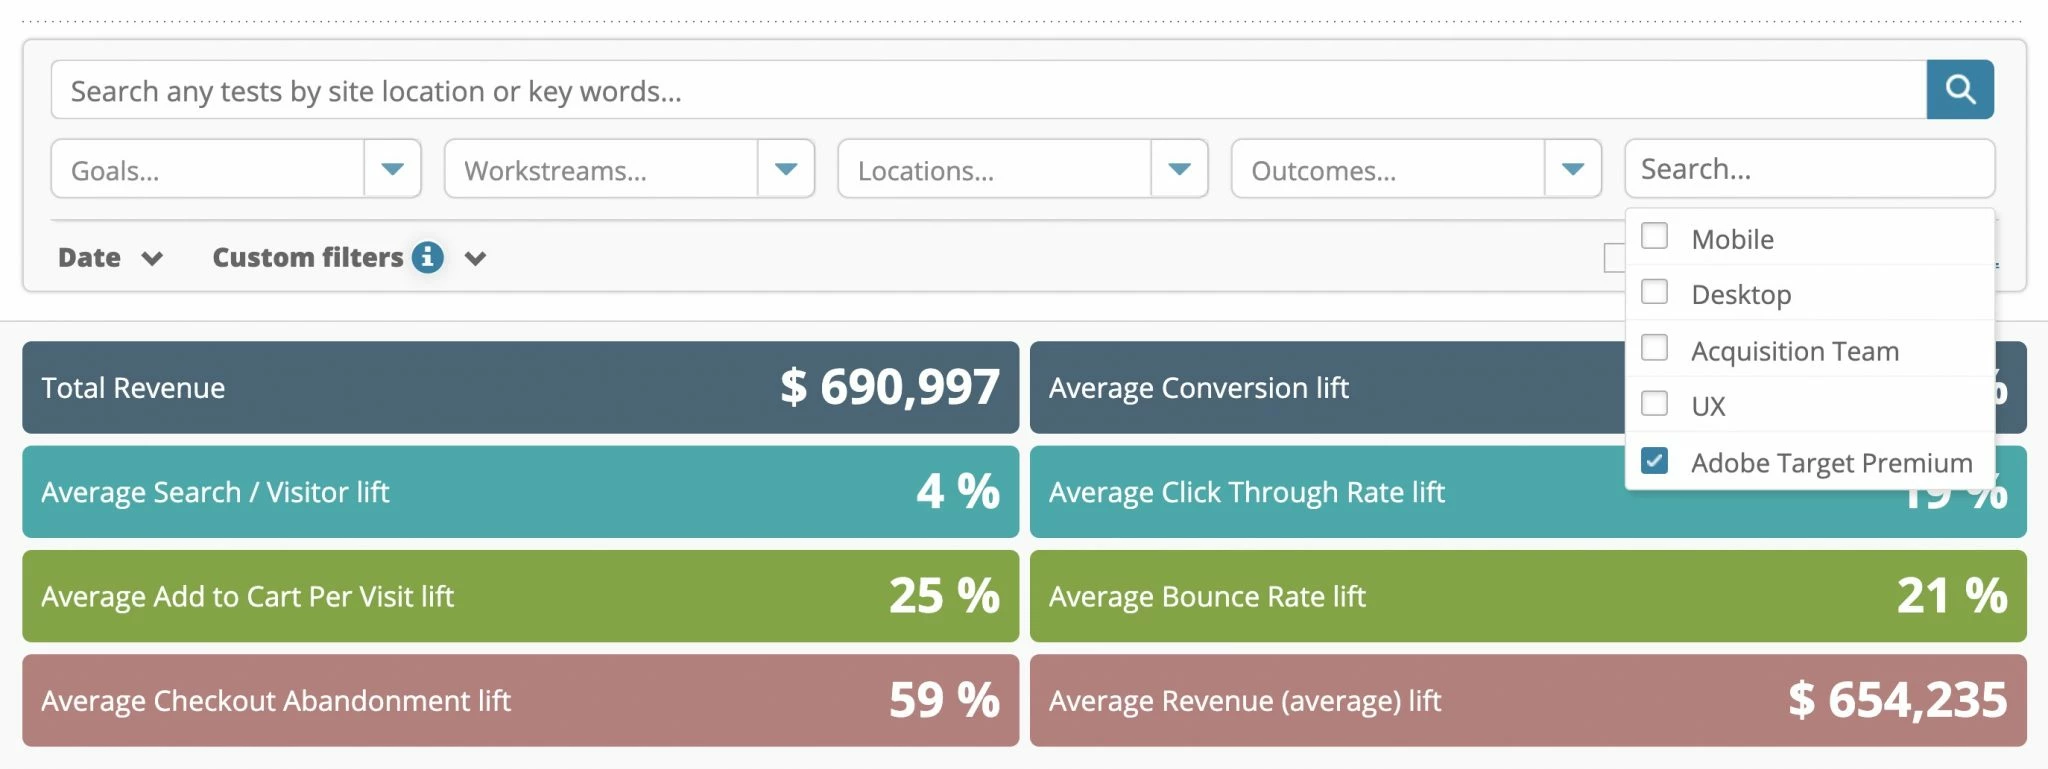Click the Average Bounce Rate lift label
The width and height of the screenshot is (2048, 769).
[x=1207, y=596]
